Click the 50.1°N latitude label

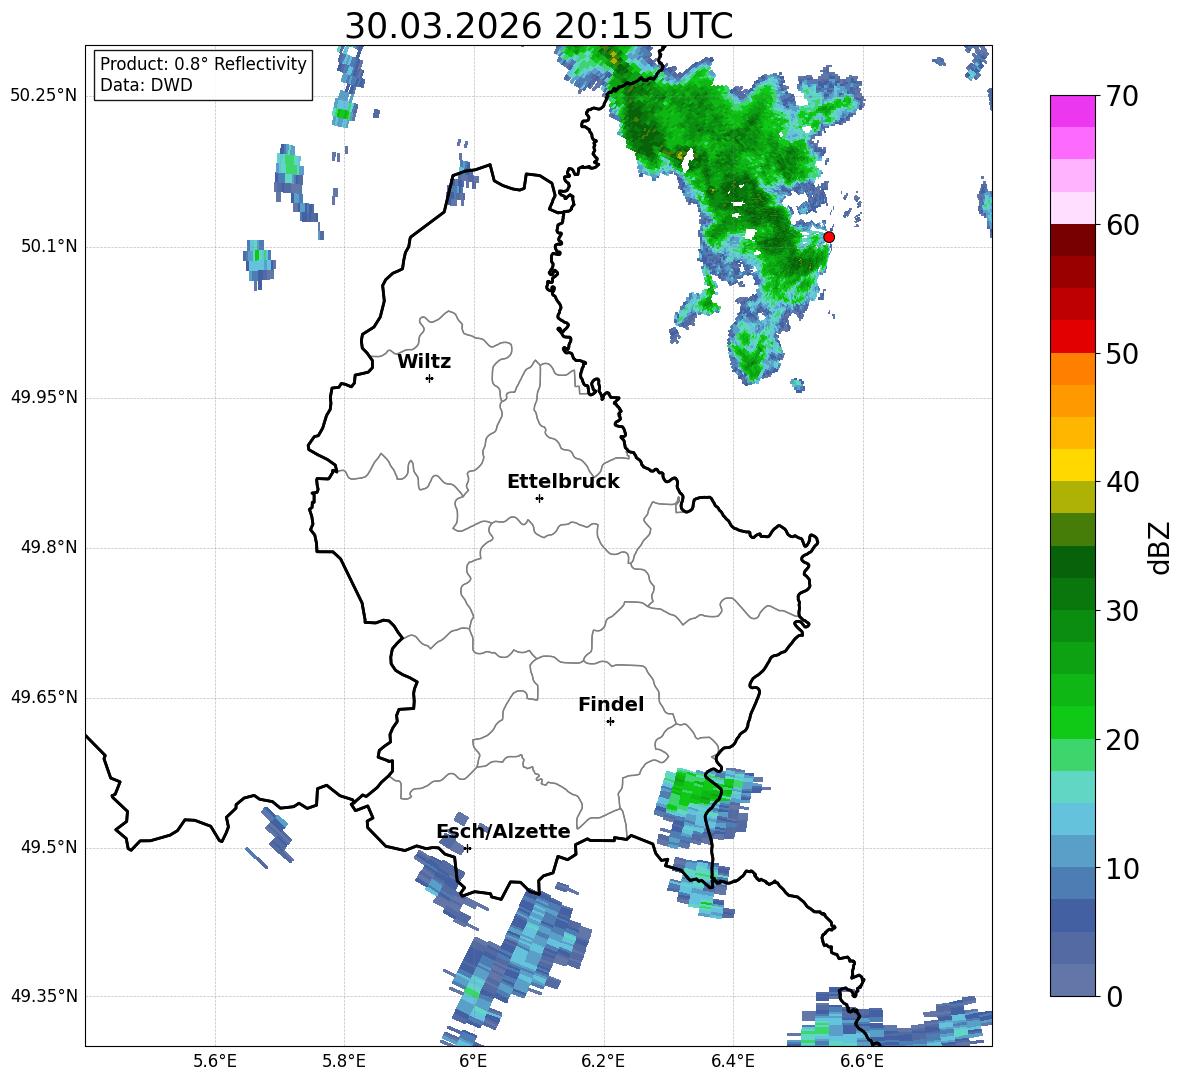(49, 246)
